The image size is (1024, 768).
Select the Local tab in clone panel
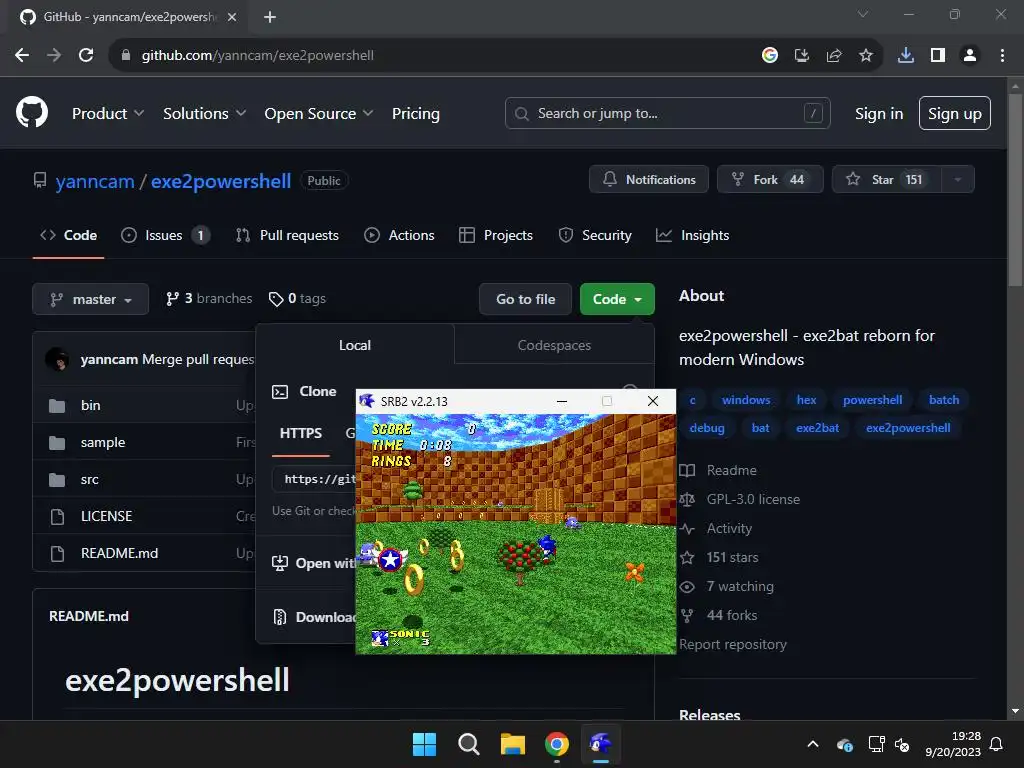355,344
